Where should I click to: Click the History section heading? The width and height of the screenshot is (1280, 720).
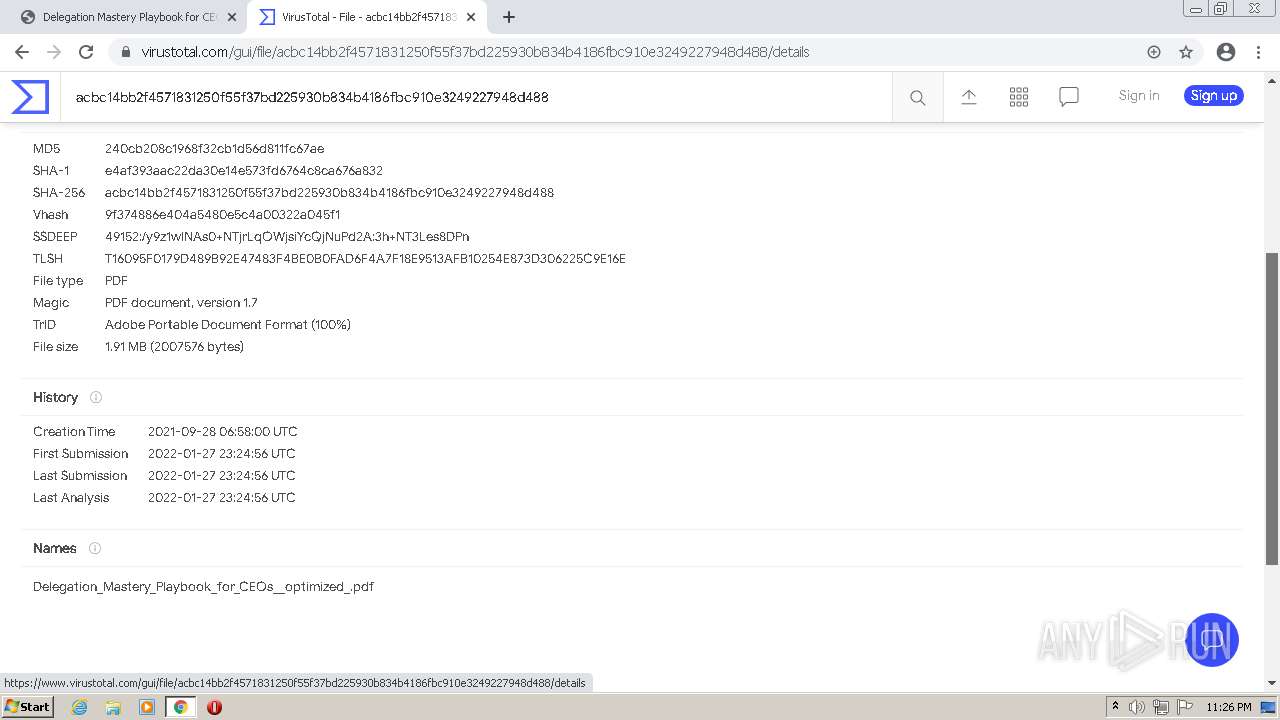coord(55,397)
